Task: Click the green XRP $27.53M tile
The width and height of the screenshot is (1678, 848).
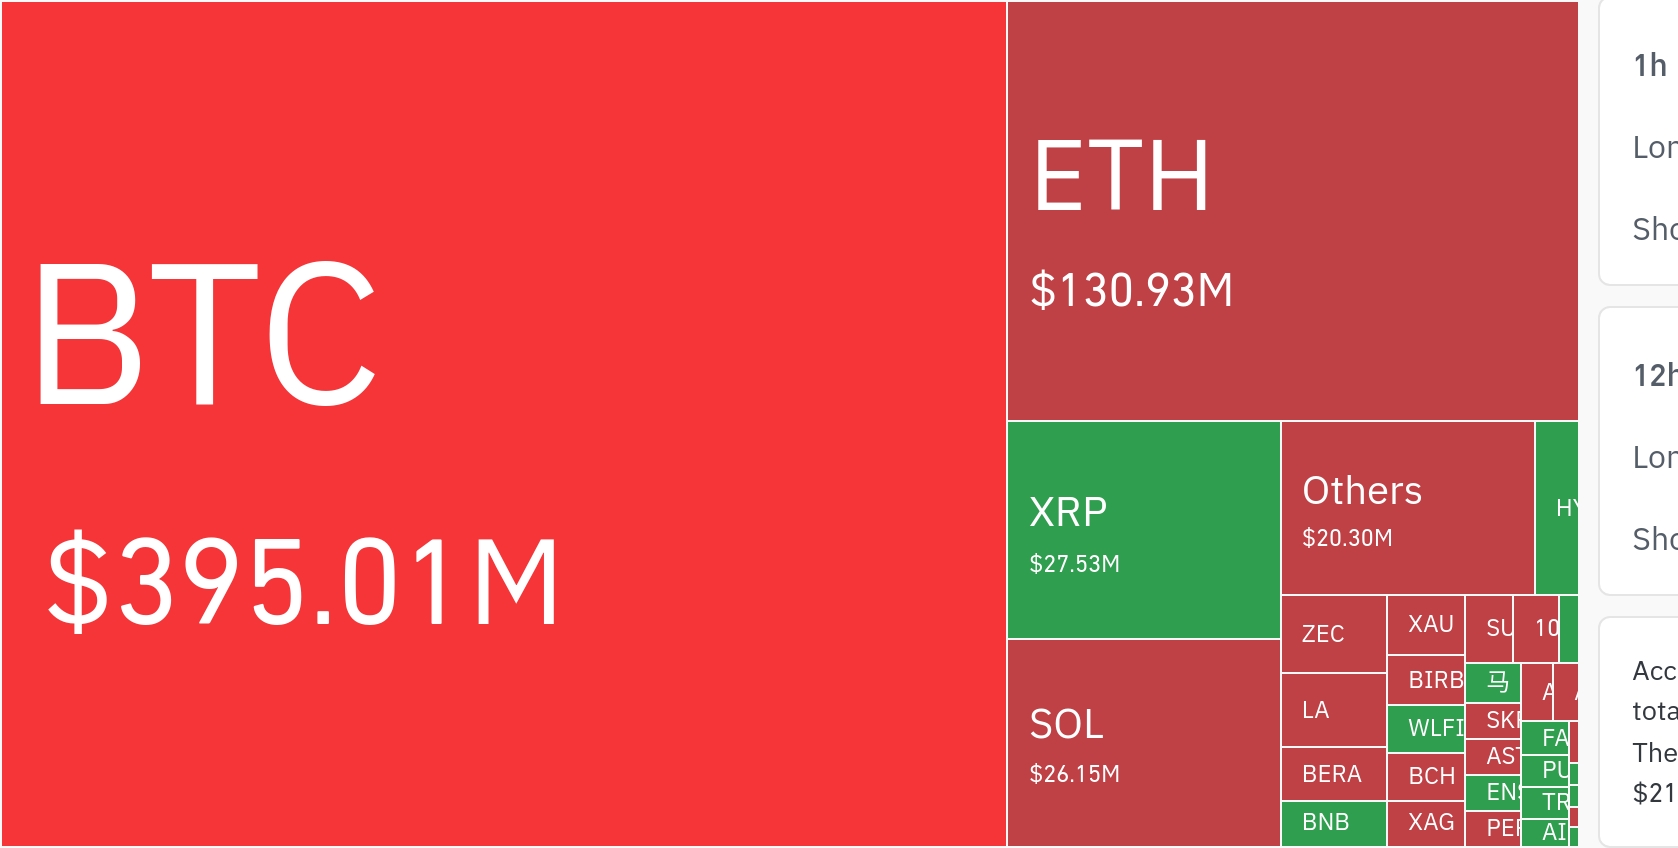Action: pos(1143,530)
